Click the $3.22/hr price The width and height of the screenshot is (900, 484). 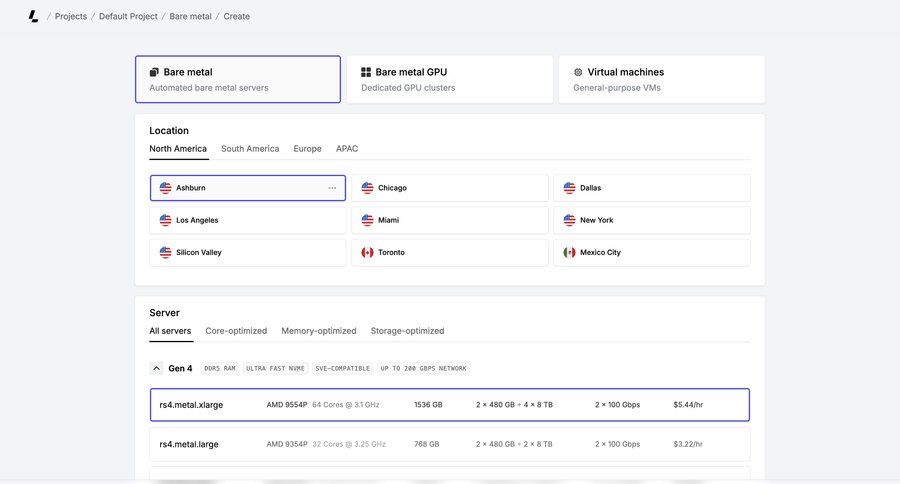pos(688,444)
